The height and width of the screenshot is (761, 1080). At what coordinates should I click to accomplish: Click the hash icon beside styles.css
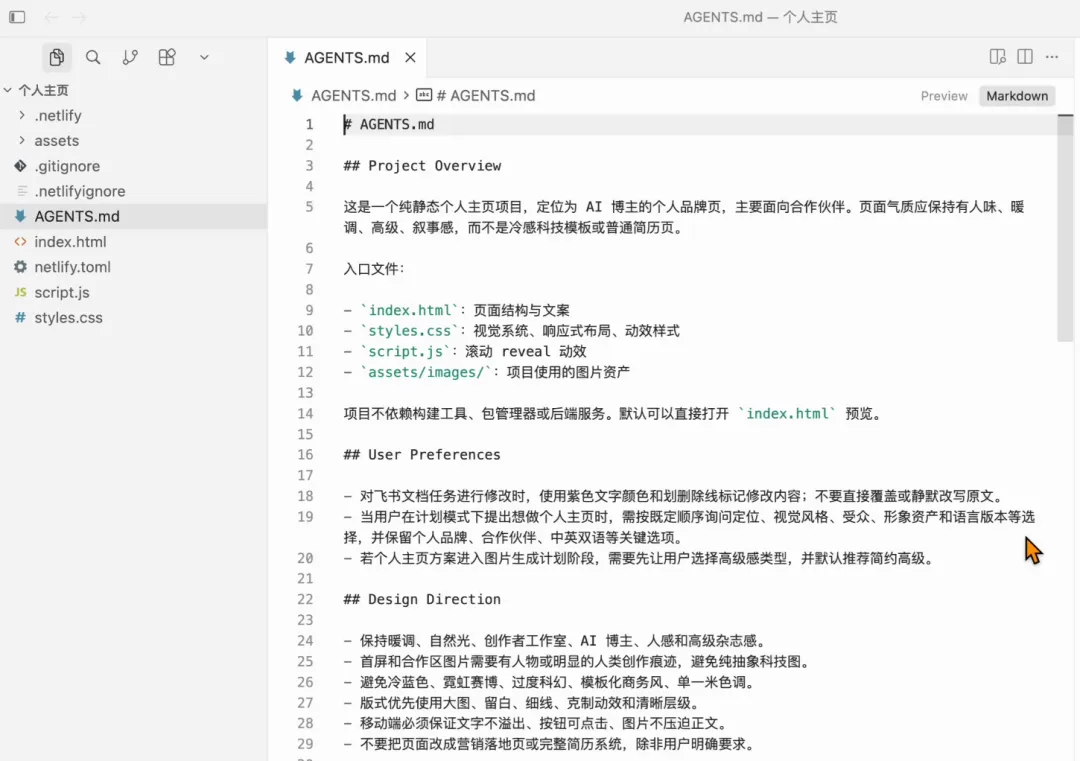(21, 317)
